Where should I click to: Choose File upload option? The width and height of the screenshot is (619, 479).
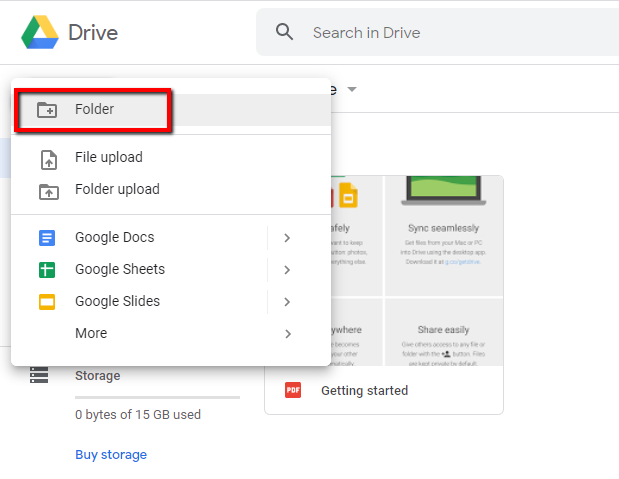pos(171,158)
